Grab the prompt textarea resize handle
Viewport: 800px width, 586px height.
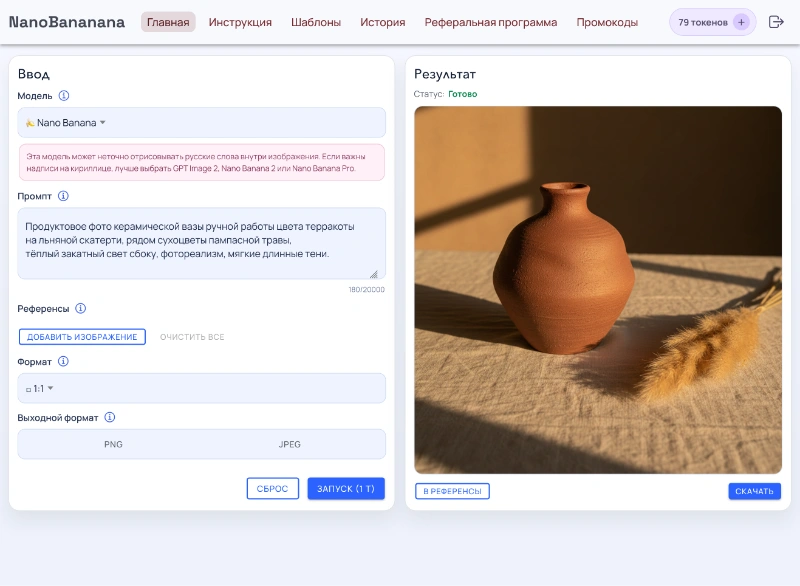coord(374,274)
